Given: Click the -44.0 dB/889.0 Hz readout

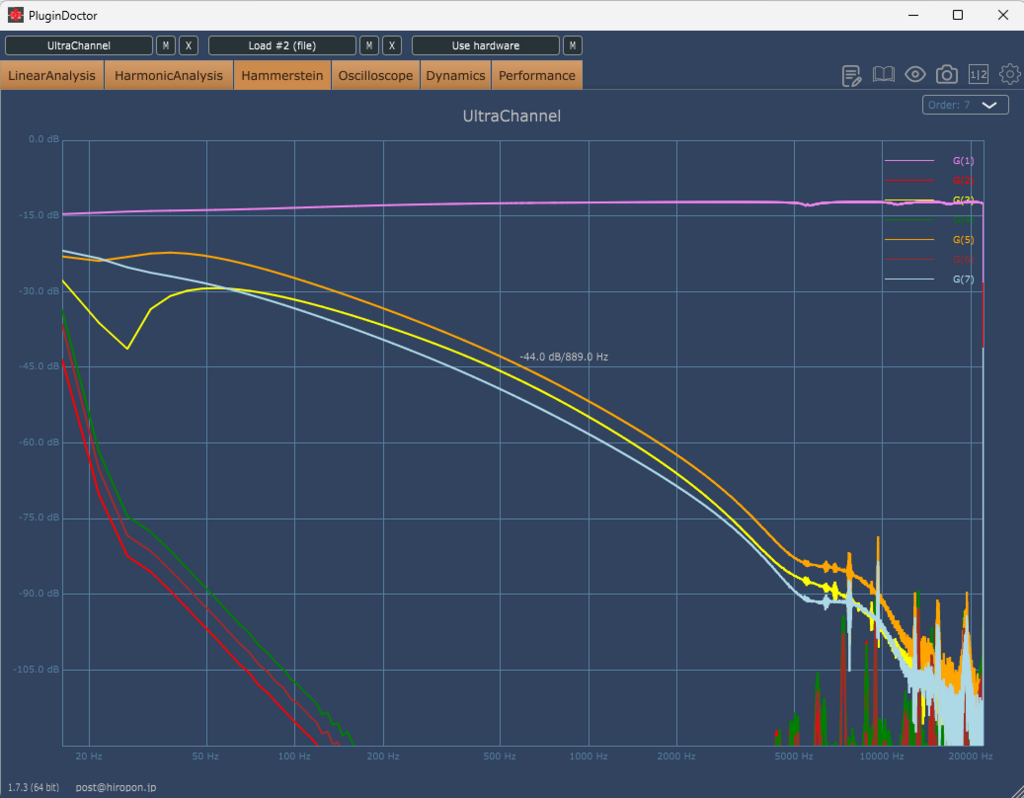Looking at the screenshot, I should point(564,357).
